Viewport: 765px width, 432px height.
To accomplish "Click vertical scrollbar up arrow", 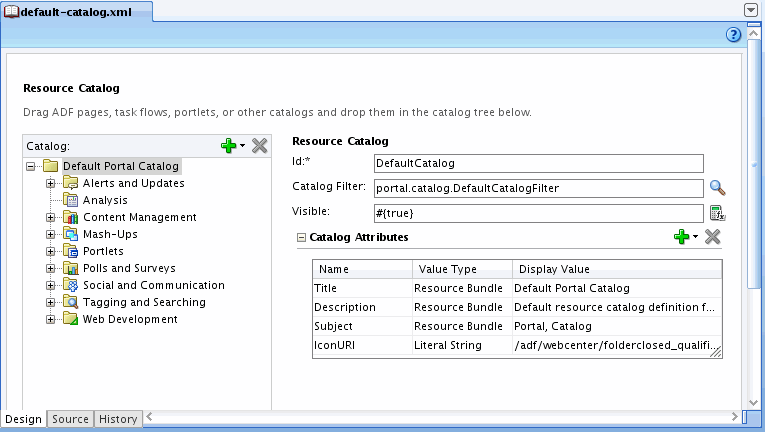I will (754, 34).
